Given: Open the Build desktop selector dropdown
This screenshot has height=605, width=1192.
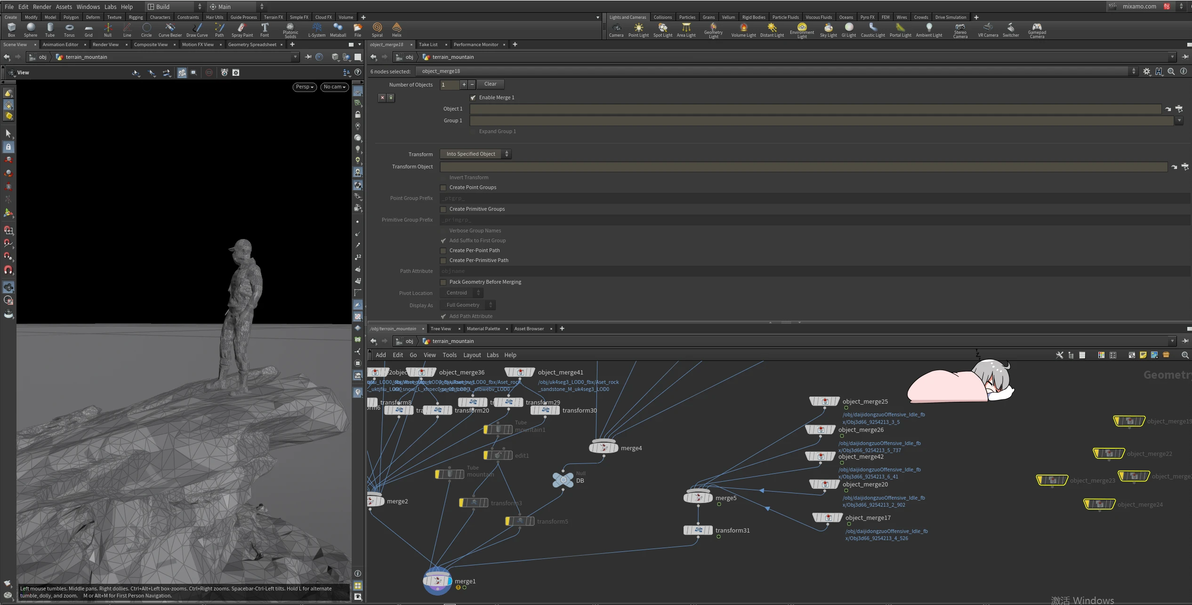Looking at the screenshot, I should pos(173,7).
